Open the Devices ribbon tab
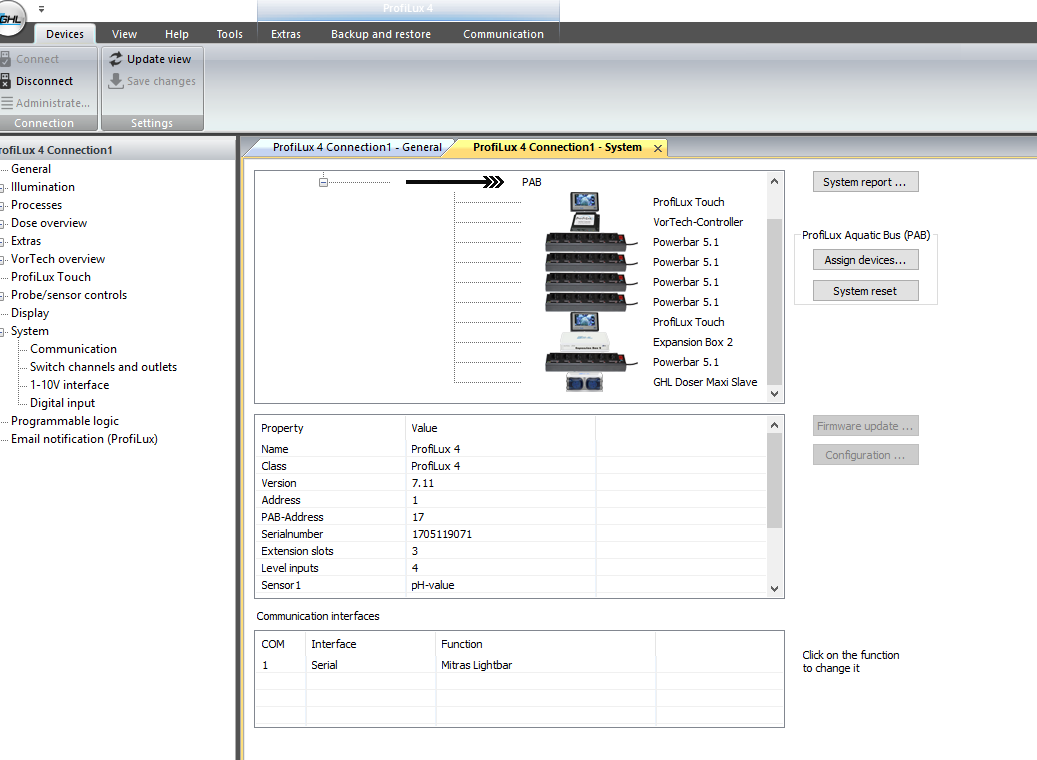 (x=65, y=34)
